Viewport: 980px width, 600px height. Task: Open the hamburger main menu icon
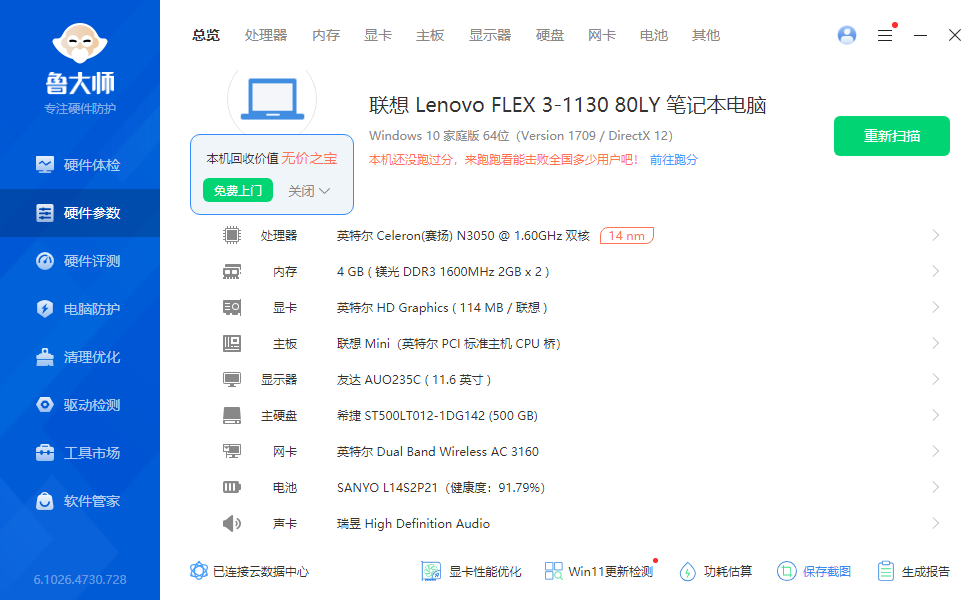point(885,36)
